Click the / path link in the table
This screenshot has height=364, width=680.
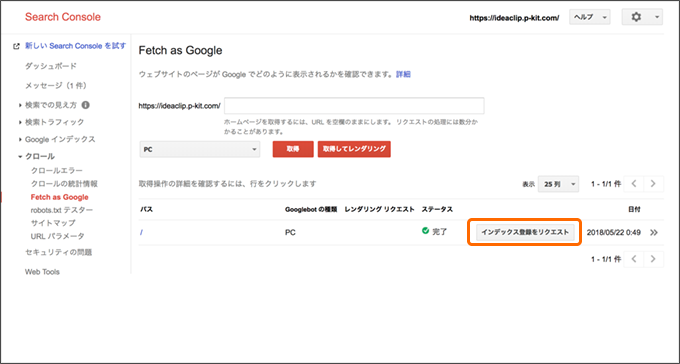tap(141, 233)
